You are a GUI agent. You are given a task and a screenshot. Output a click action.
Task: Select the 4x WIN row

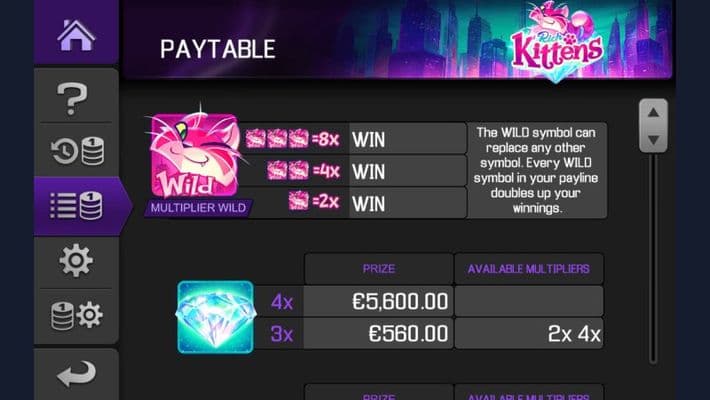(353, 171)
